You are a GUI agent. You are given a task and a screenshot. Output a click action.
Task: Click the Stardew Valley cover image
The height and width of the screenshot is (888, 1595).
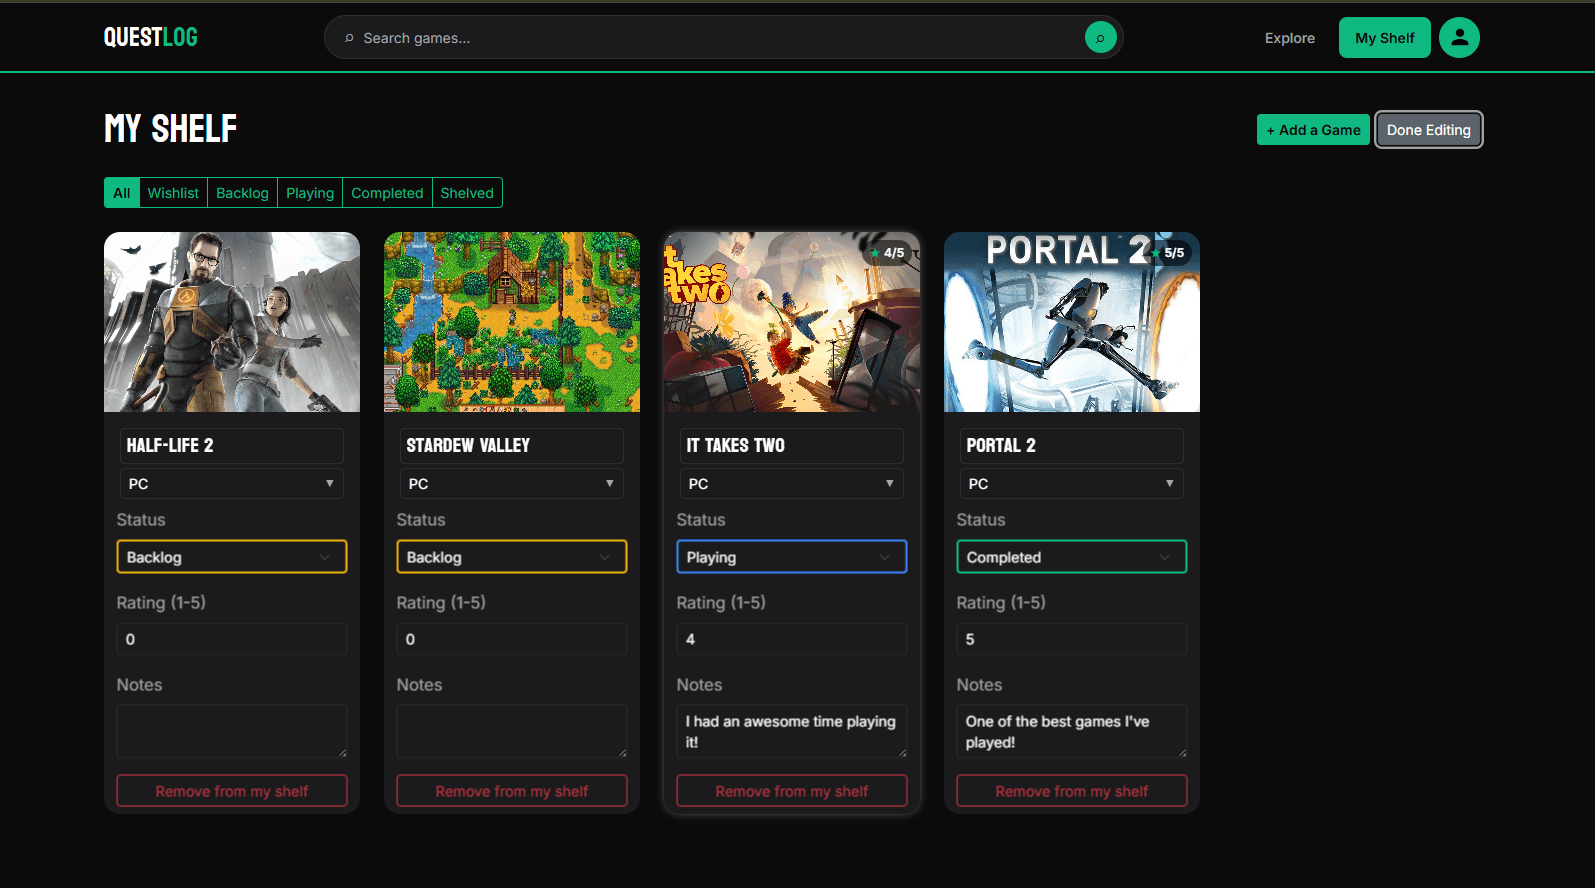click(x=512, y=322)
